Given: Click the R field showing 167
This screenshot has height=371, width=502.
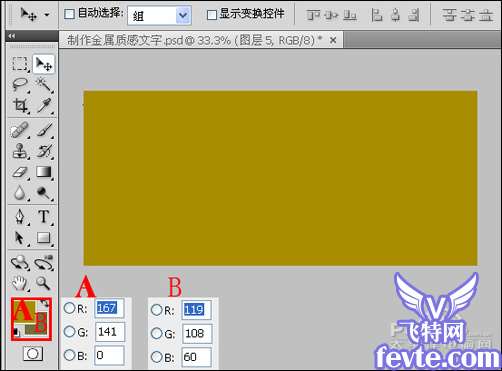Looking at the screenshot, I should tap(109, 308).
